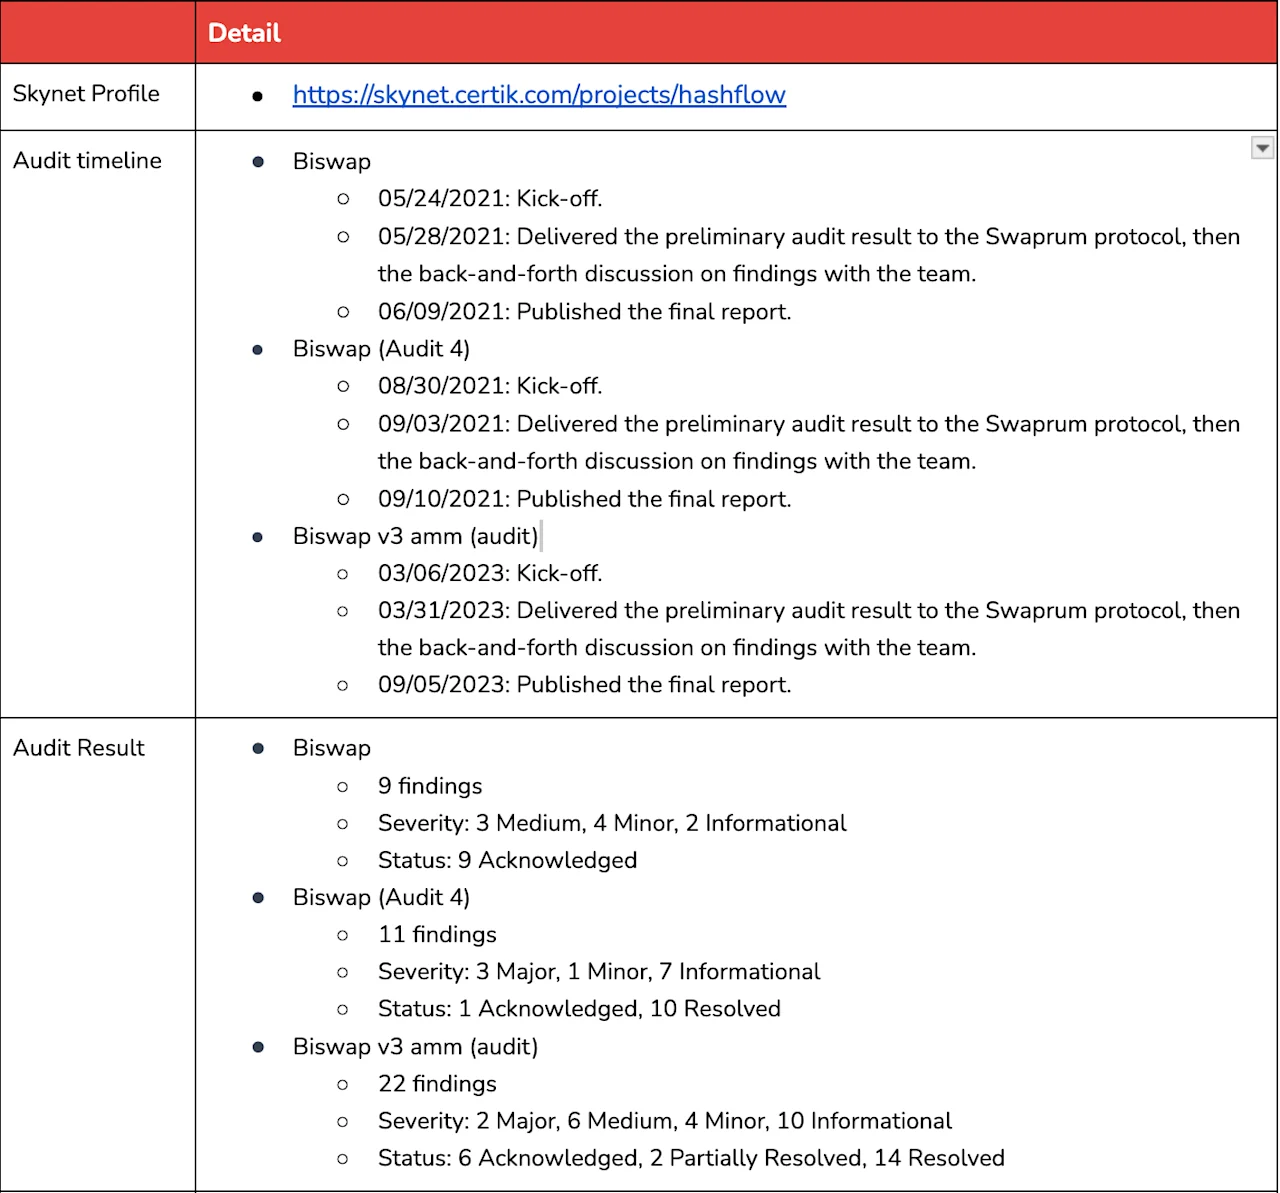Click "Biswap (Audit 4)" heading in Audit Result
This screenshot has height=1193, width=1280.
point(381,897)
